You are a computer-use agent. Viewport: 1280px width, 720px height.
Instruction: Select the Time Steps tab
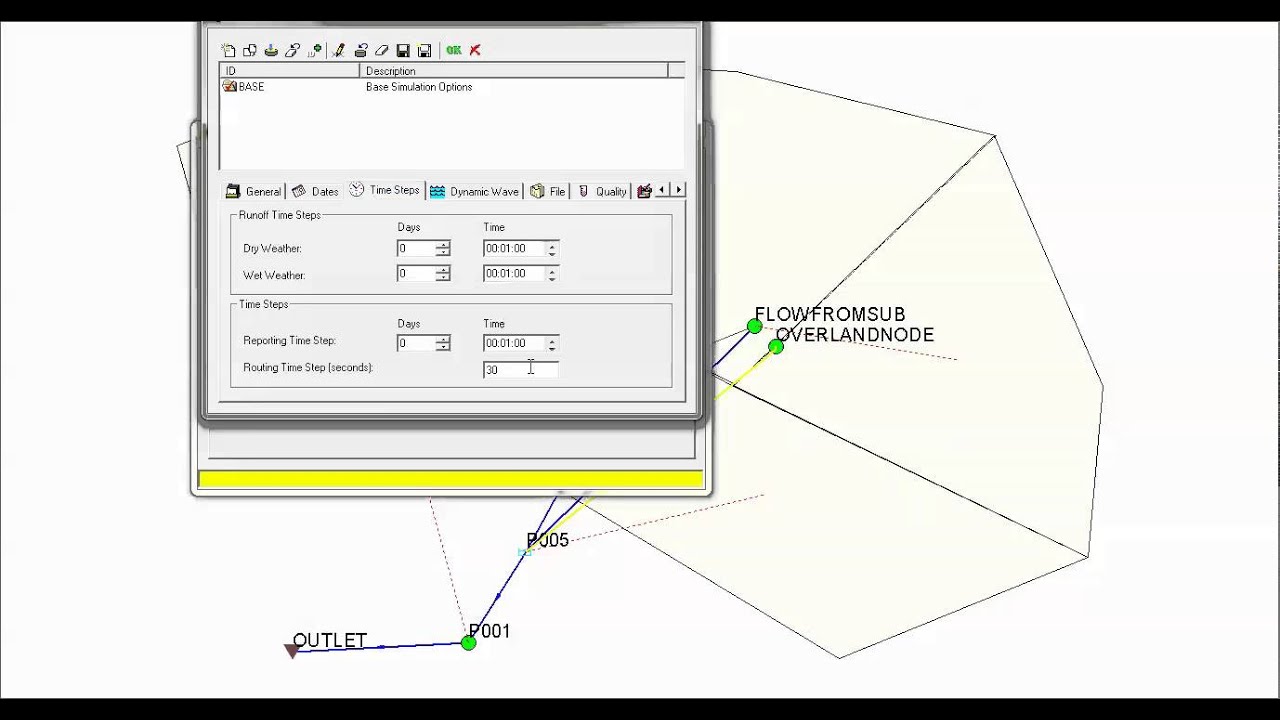tap(384, 190)
